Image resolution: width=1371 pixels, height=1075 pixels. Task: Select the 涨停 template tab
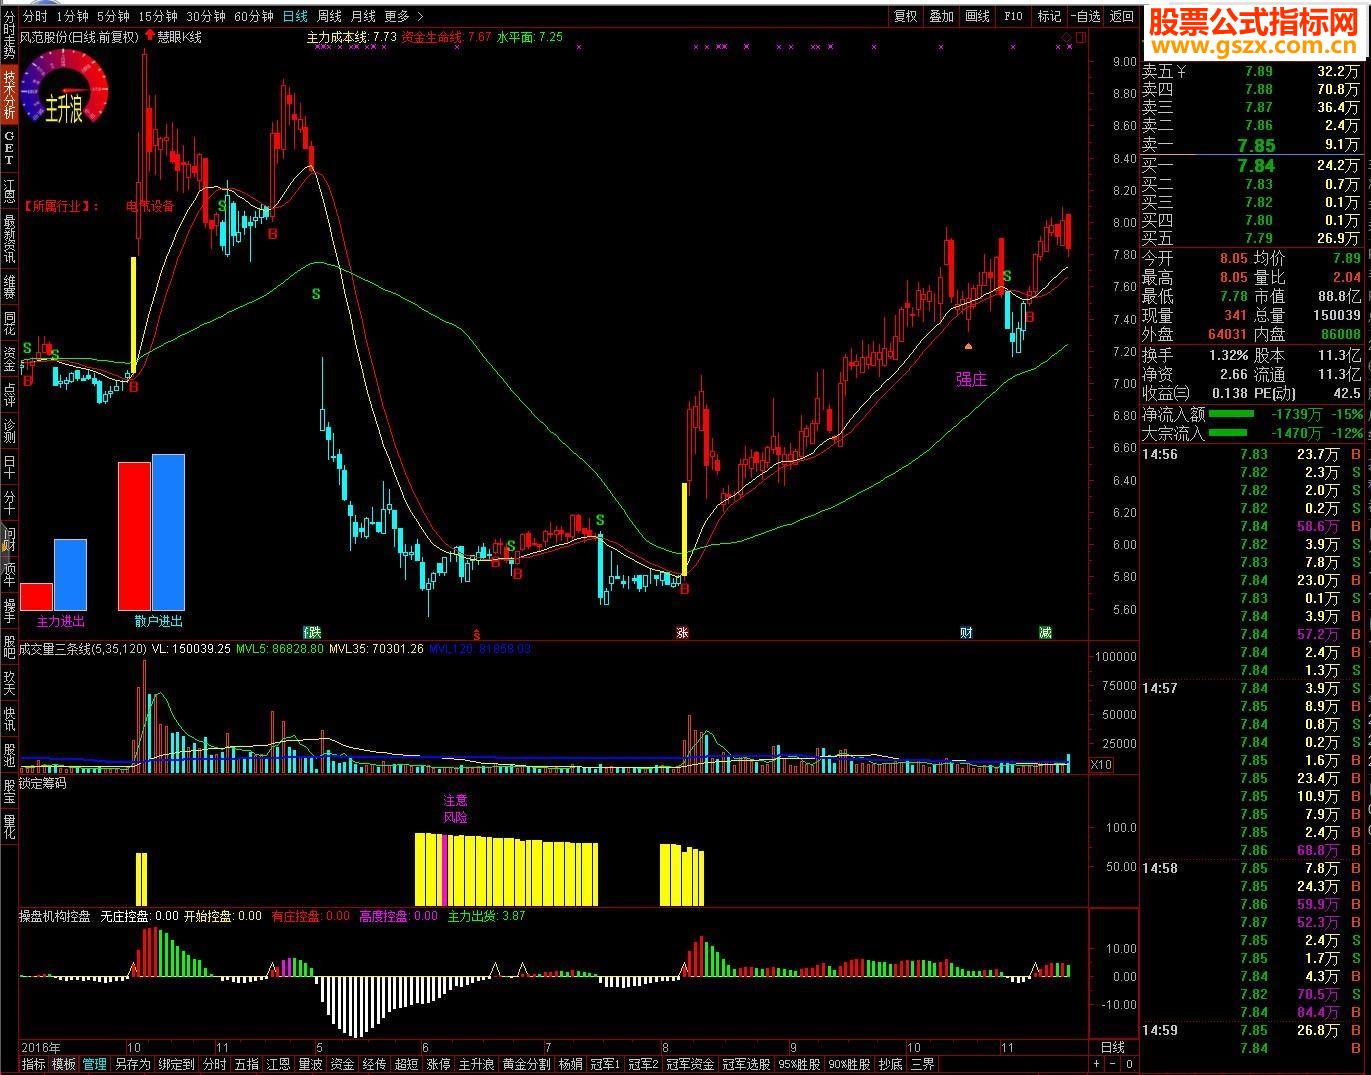point(439,1064)
